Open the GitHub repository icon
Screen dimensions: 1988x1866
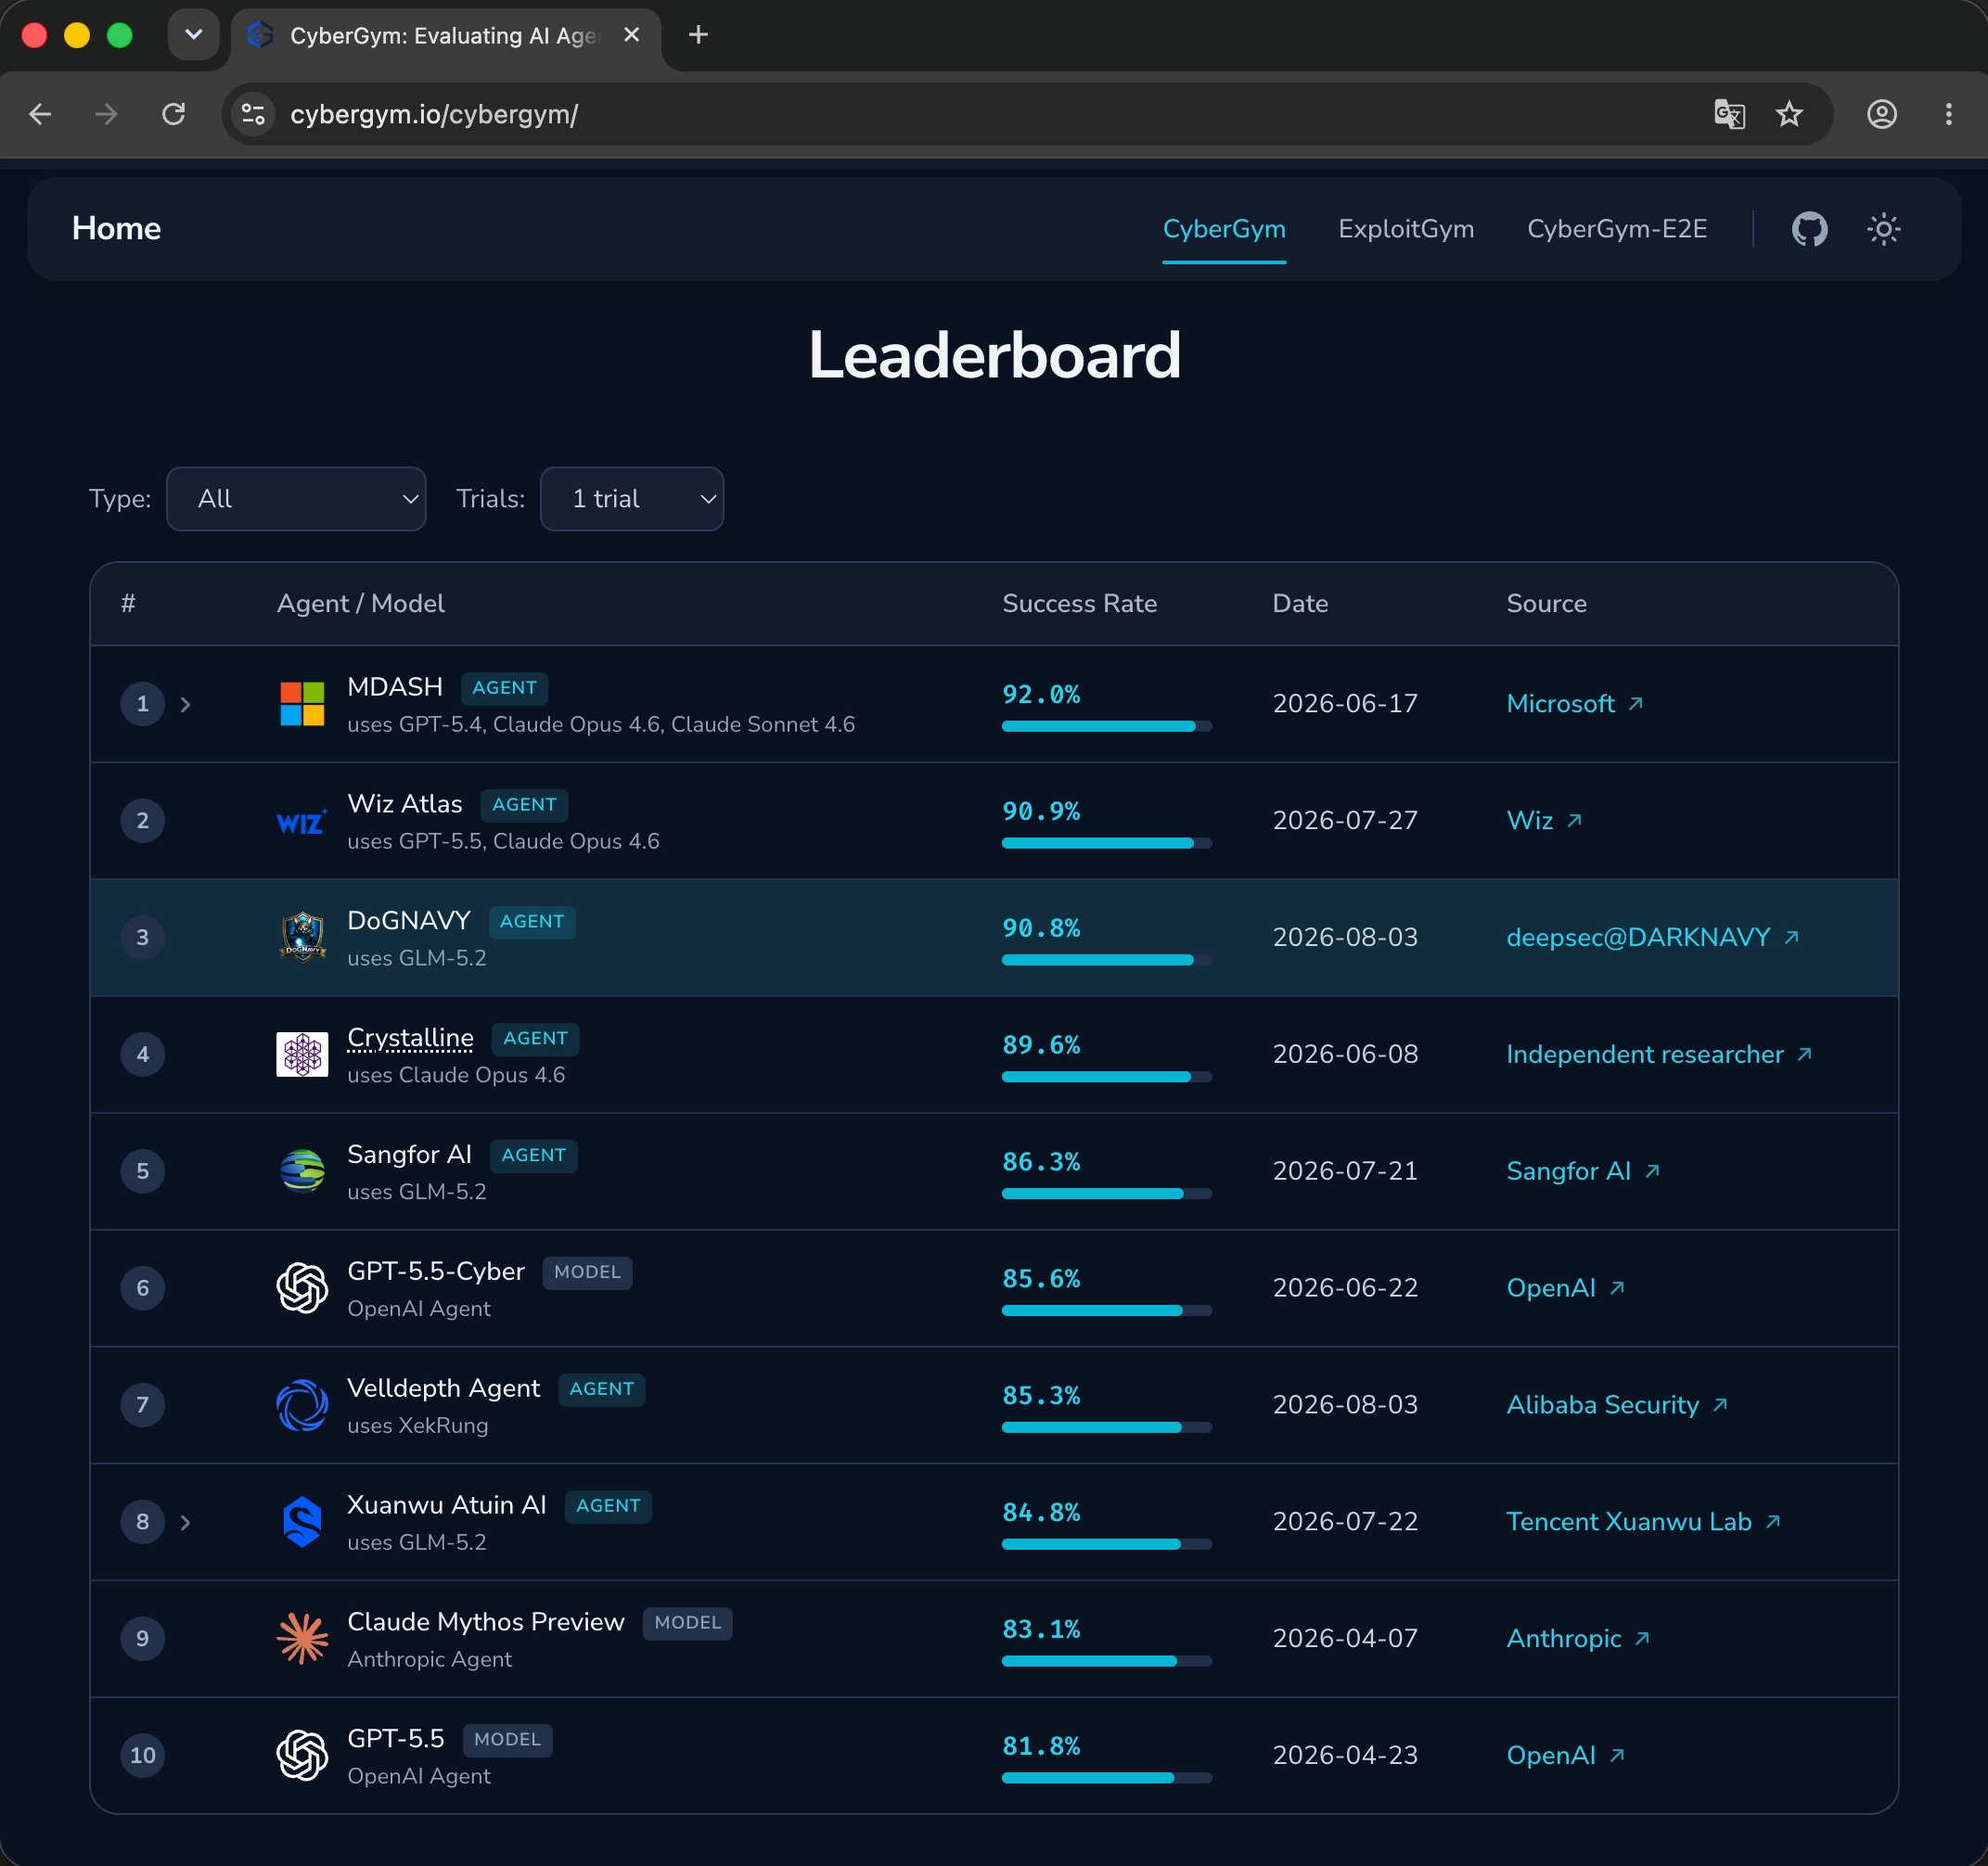point(1809,229)
